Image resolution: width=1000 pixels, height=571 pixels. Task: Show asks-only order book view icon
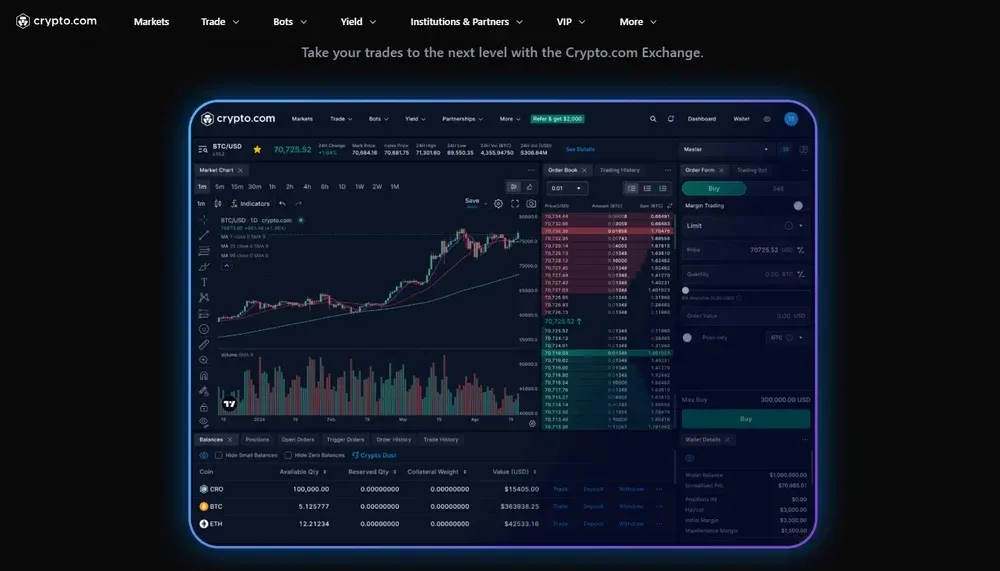[647, 188]
